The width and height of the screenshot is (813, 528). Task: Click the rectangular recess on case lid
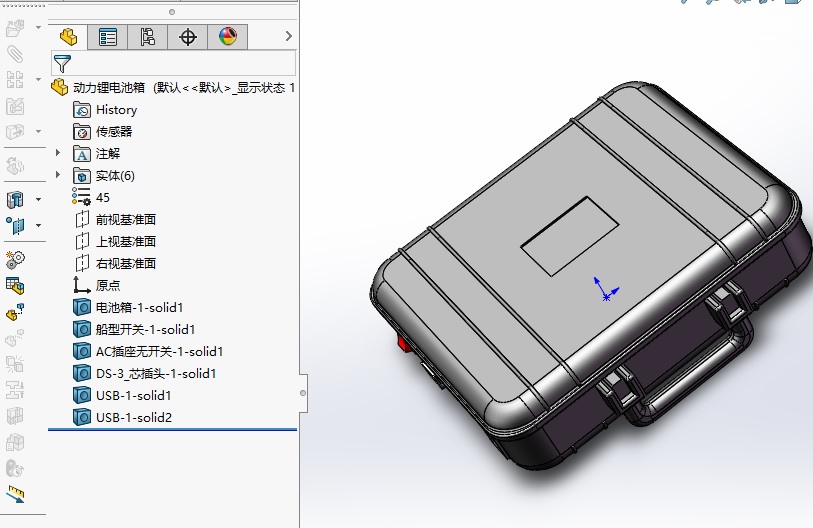coord(569,236)
